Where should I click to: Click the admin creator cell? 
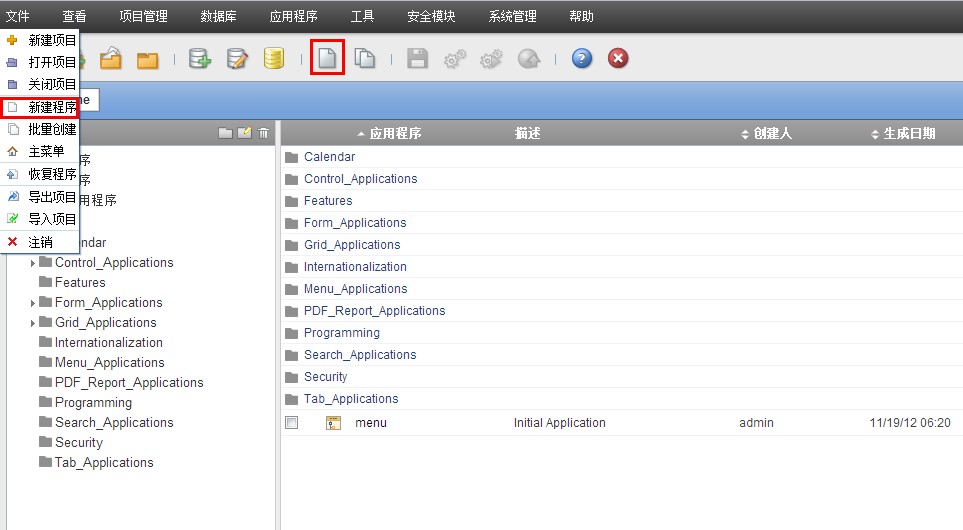[756, 423]
